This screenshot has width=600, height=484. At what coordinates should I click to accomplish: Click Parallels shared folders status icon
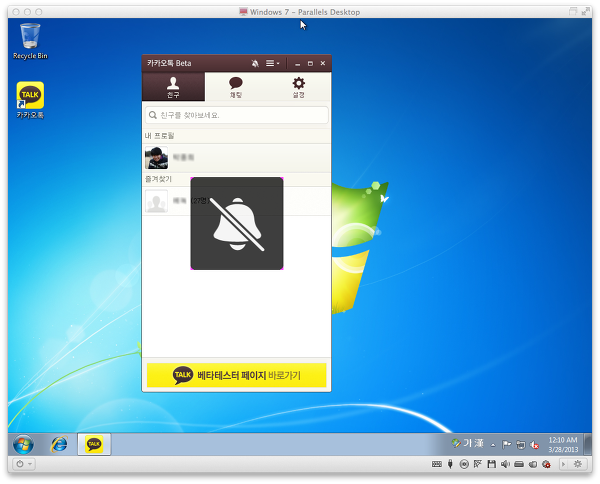coord(533,464)
